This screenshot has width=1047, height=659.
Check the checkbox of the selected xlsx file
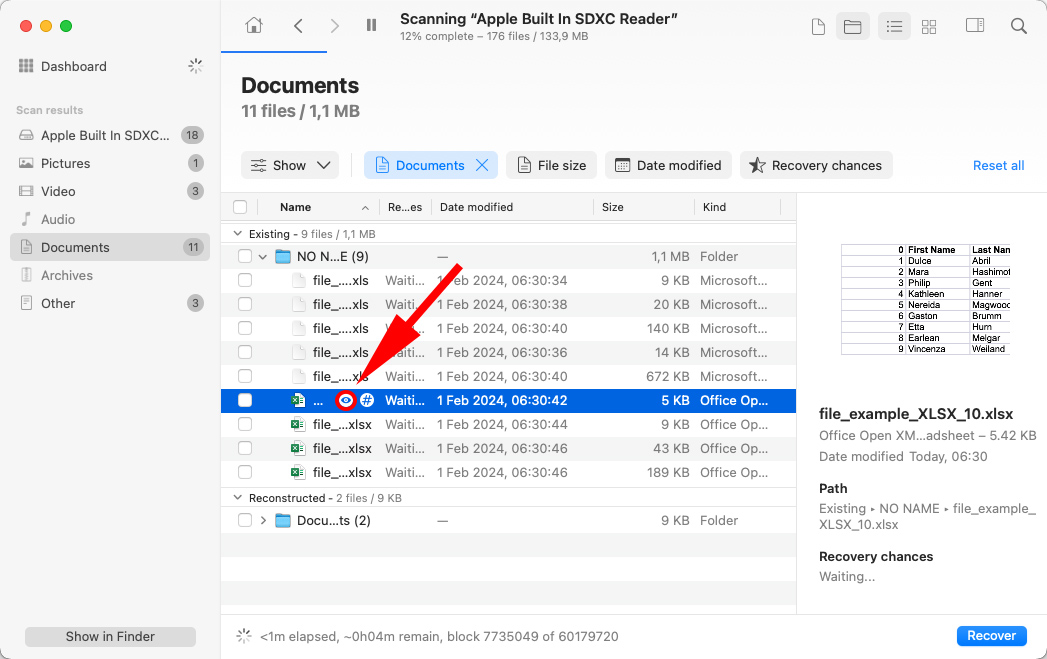(245, 400)
